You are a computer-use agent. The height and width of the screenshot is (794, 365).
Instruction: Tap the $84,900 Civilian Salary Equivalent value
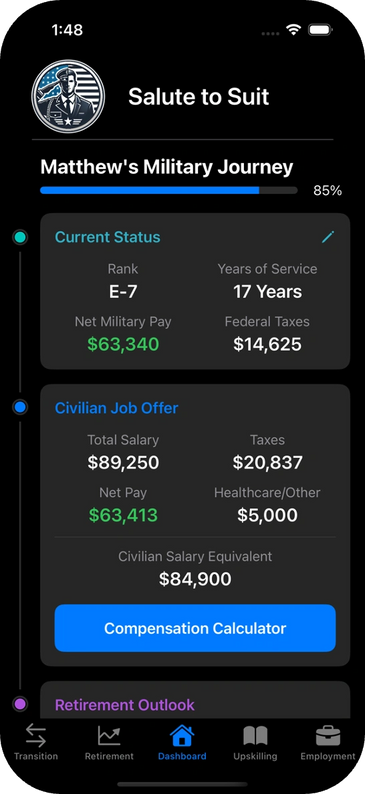click(195, 579)
